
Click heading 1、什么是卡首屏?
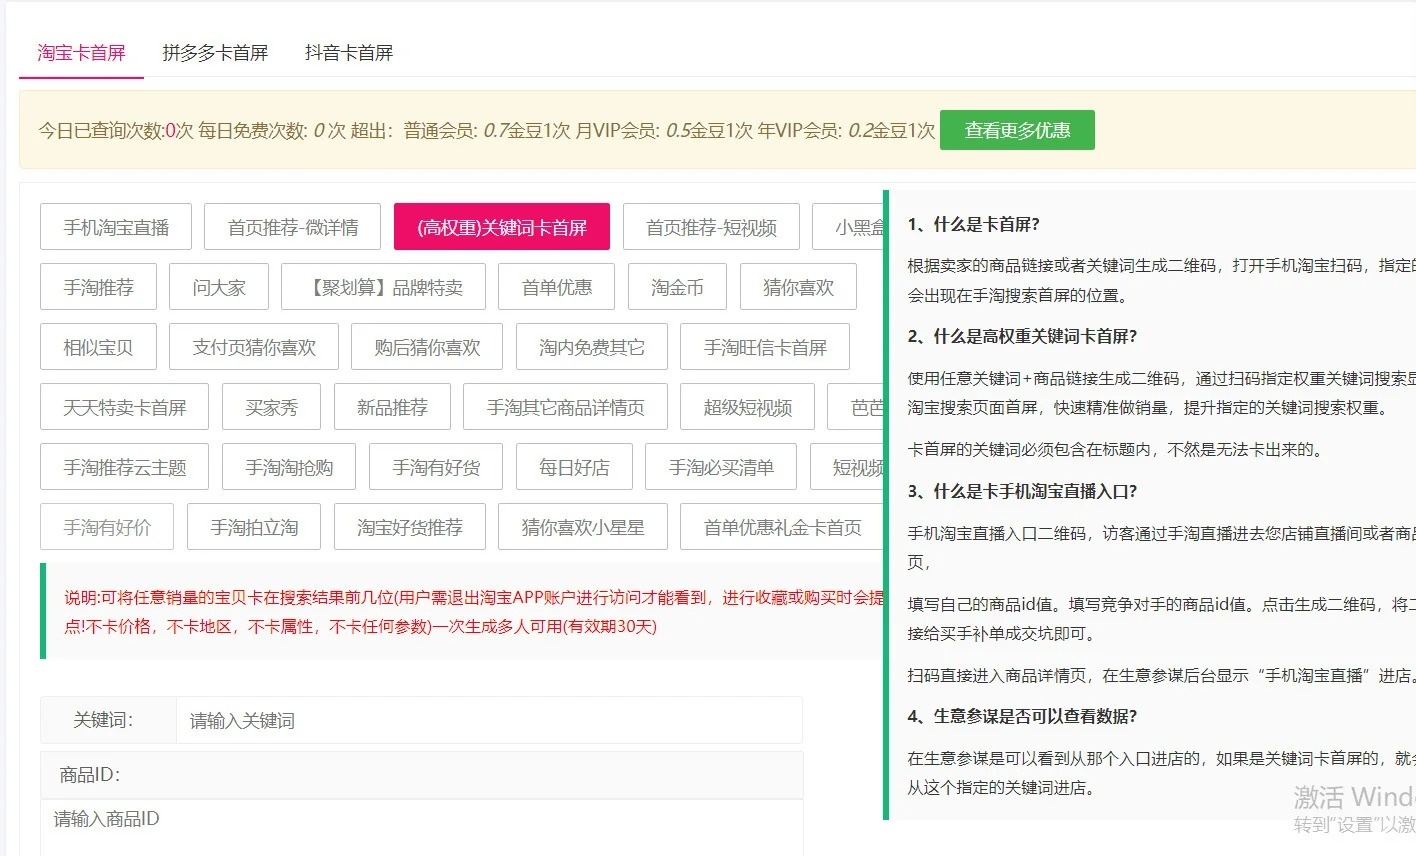click(x=974, y=224)
